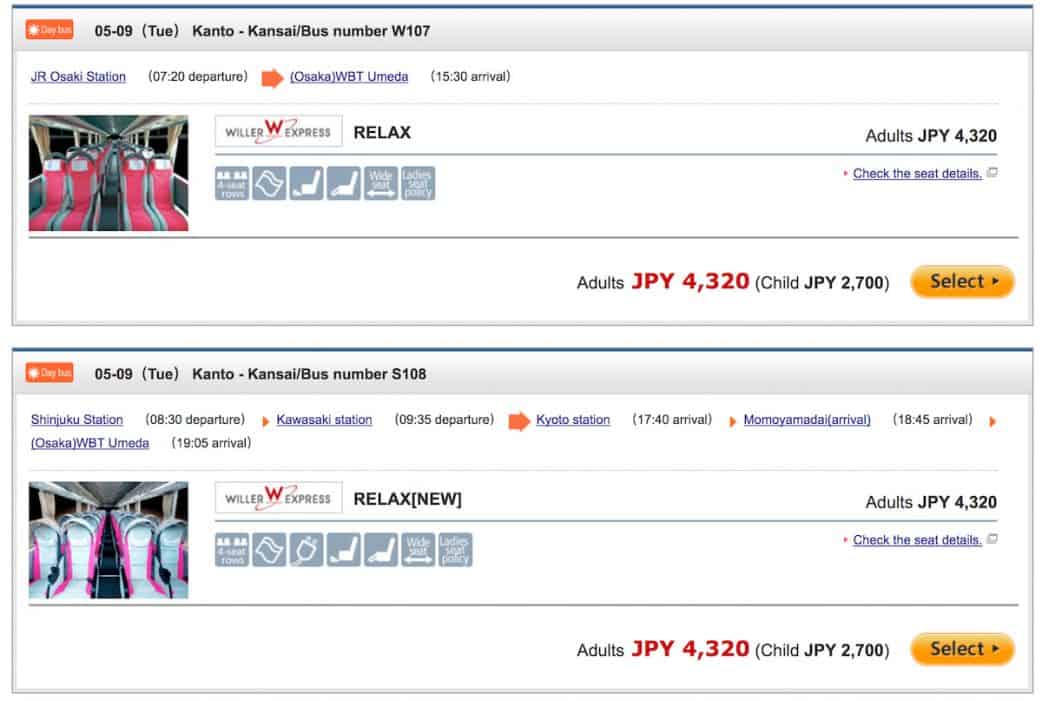Click the pink-white seat interior photo thumbnail
The height and width of the screenshot is (701, 1042).
tap(108, 540)
